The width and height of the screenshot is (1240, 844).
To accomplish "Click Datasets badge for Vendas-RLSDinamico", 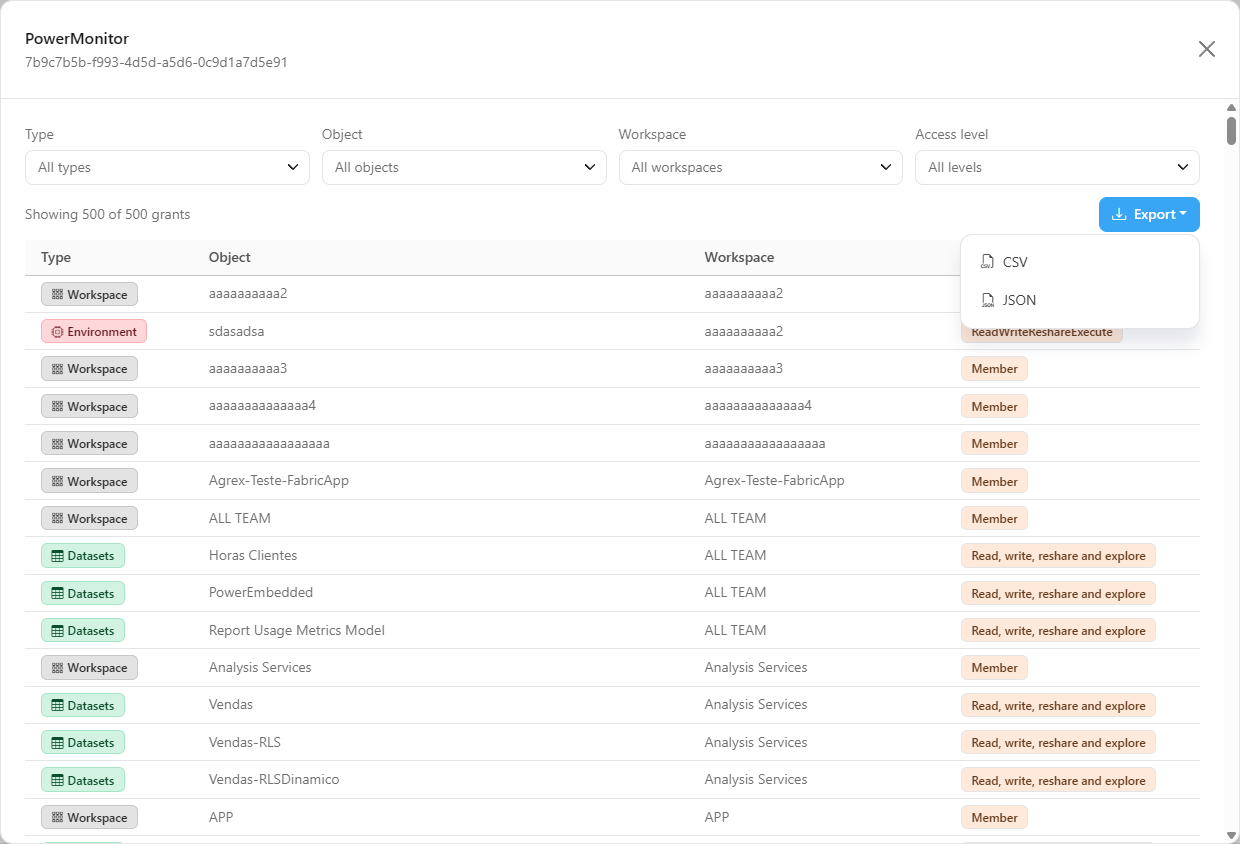I will pyautogui.click(x=83, y=780).
